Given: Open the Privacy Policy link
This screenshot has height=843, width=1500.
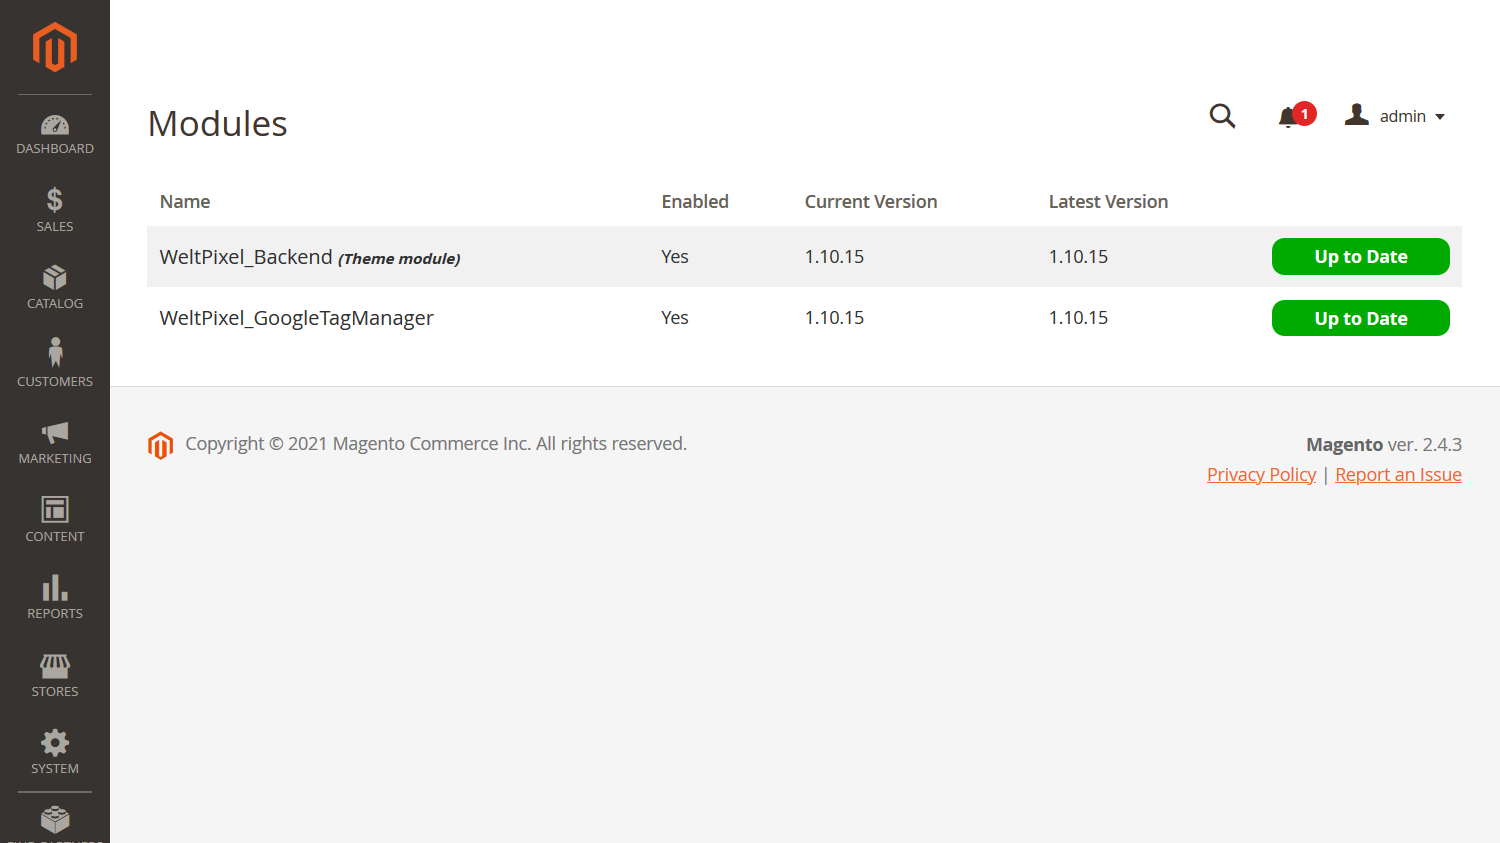Looking at the screenshot, I should [x=1261, y=475].
